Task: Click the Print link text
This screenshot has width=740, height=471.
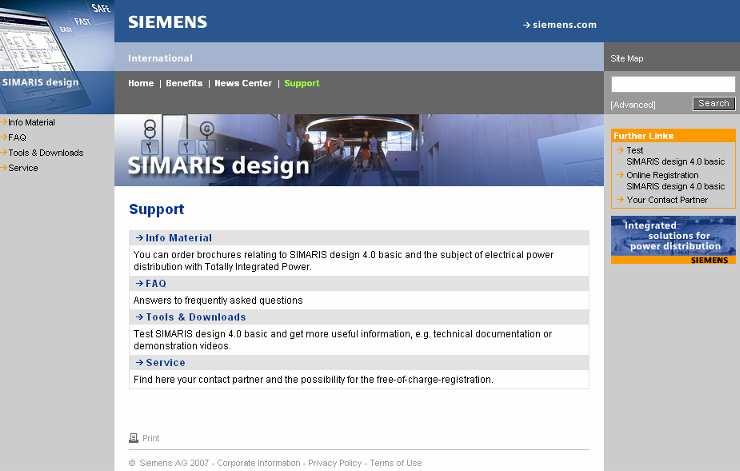Action: (x=151, y=438)
